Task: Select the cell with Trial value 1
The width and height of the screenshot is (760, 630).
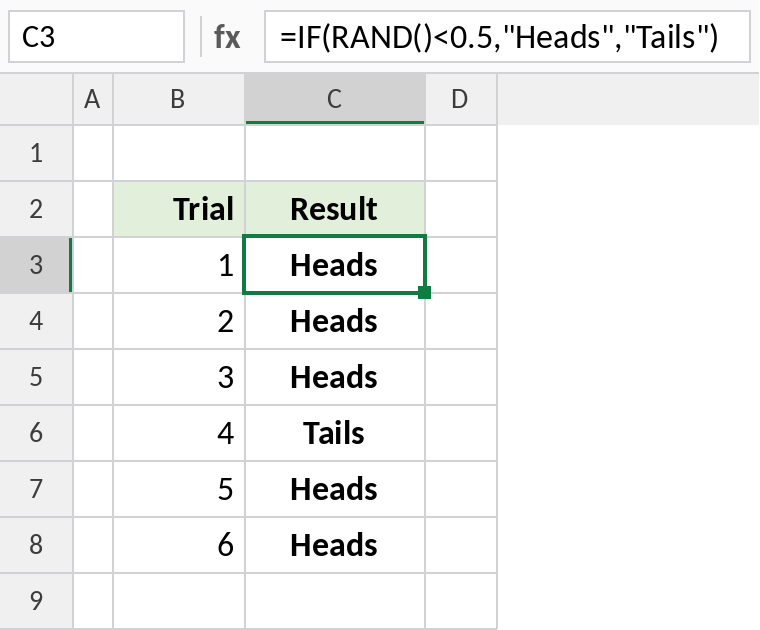Action: click(x=179, y=265)
